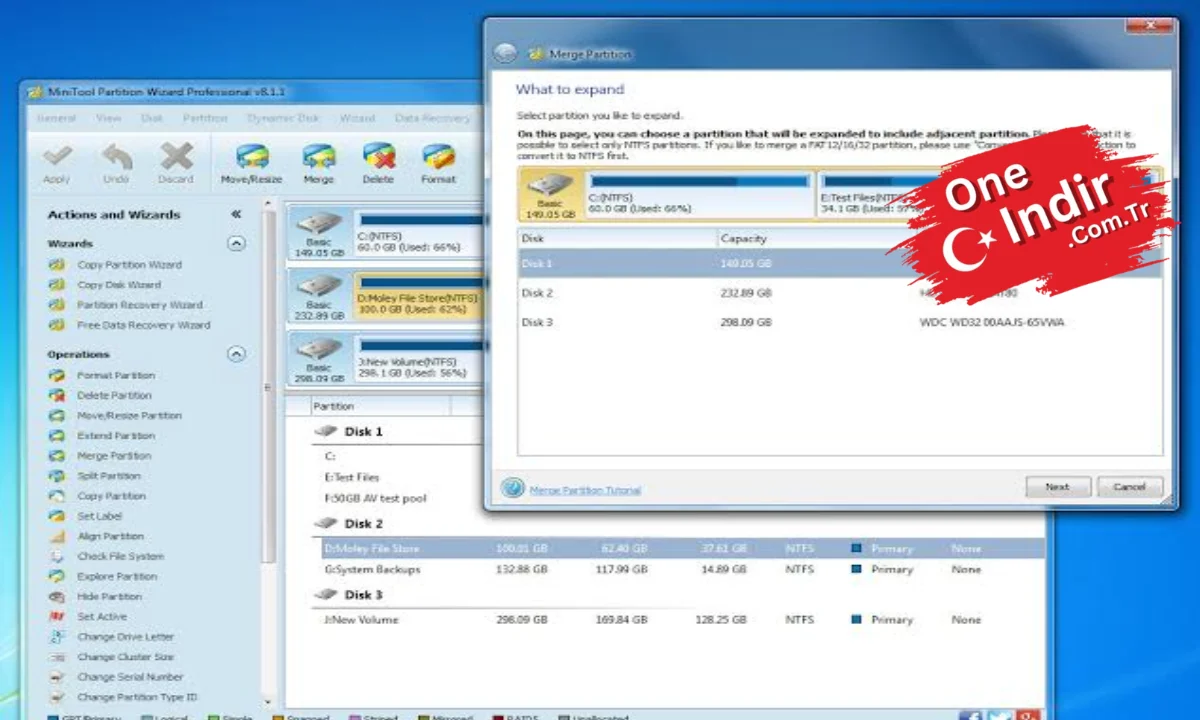
Task: Click Cancel in Merge Partition dialog
Action: pyautogui.click(x=1130, y=487)
